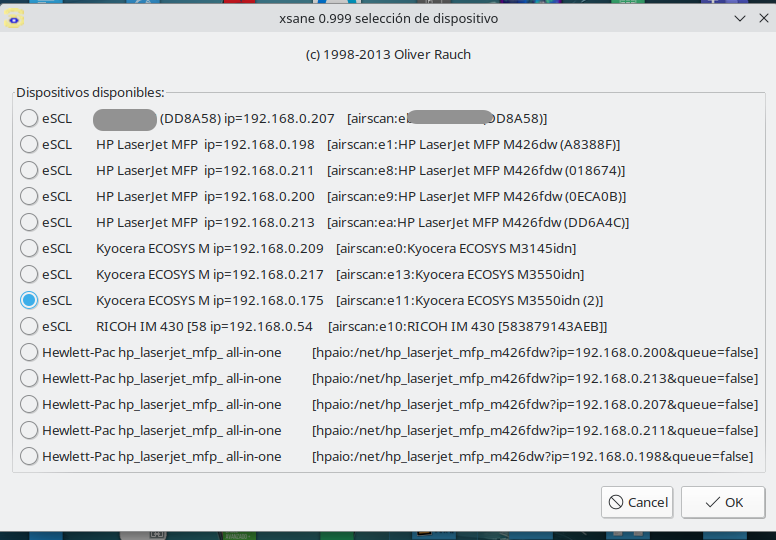
Task: Click text airscan:e13:Kyocera ECOSYS M3550idn
Action: tap(460, 274)
